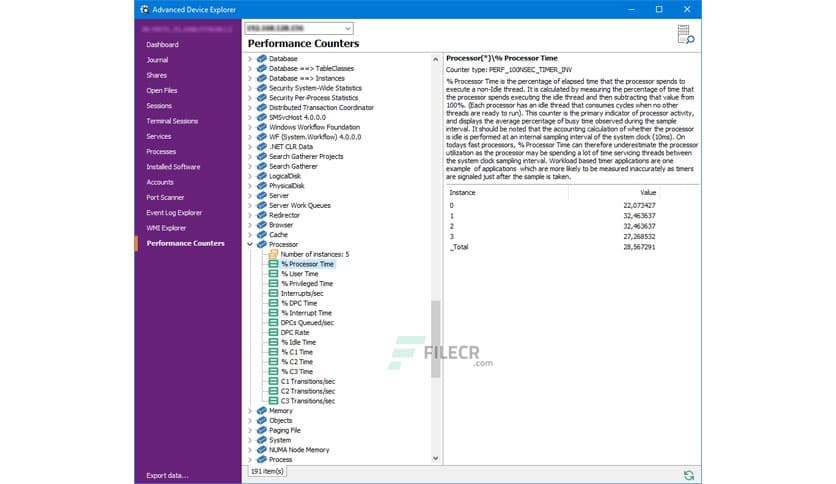Click the tree scroll-up arrow

[x=436, y=59]
